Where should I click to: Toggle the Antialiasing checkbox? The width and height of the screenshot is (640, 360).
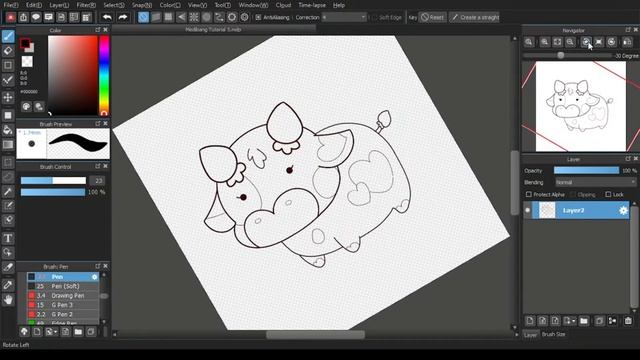(258, 17)
